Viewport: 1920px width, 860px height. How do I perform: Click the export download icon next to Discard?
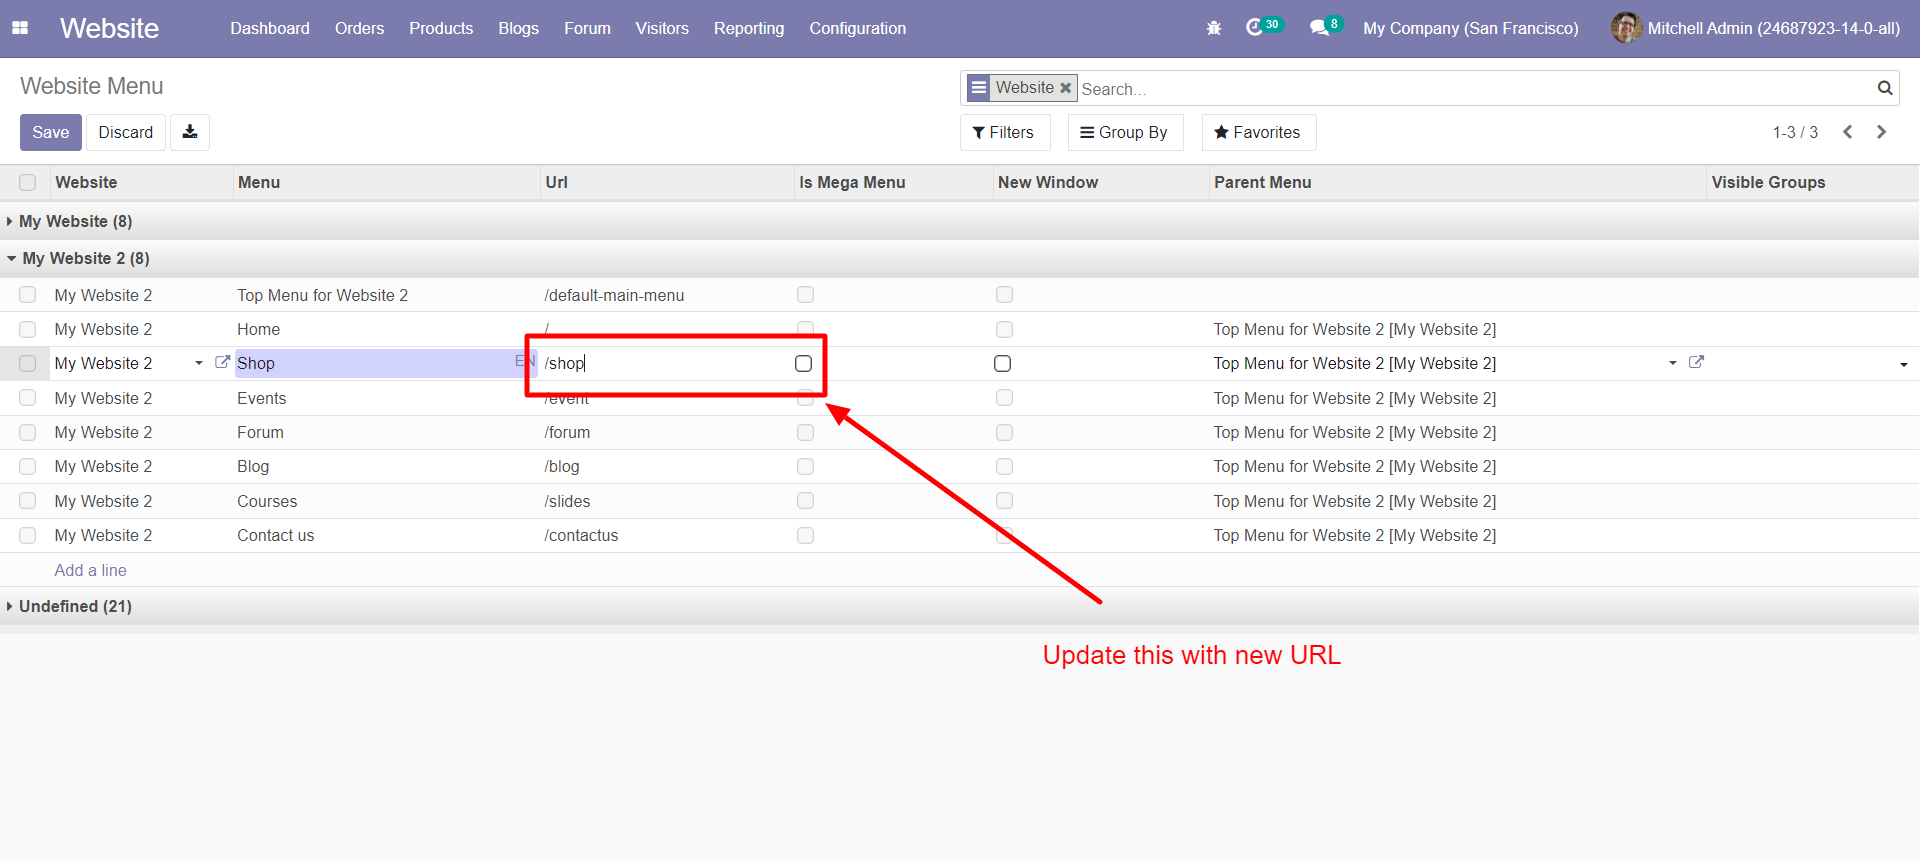coord(190,132)
